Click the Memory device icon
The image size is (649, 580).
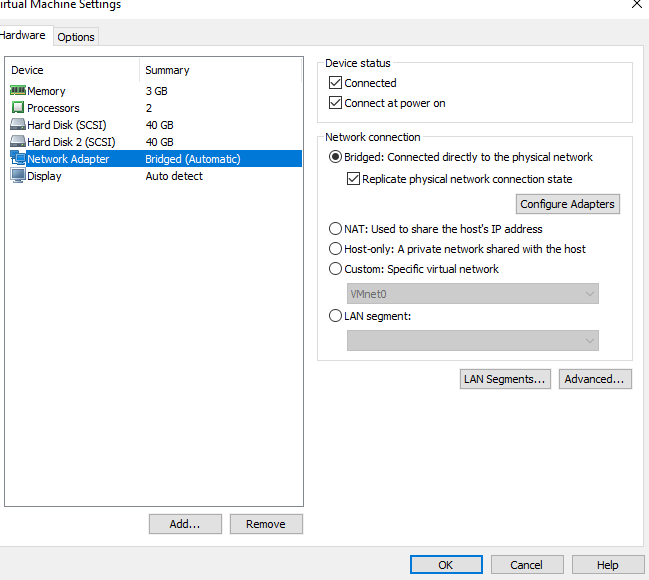coord(18,90)
